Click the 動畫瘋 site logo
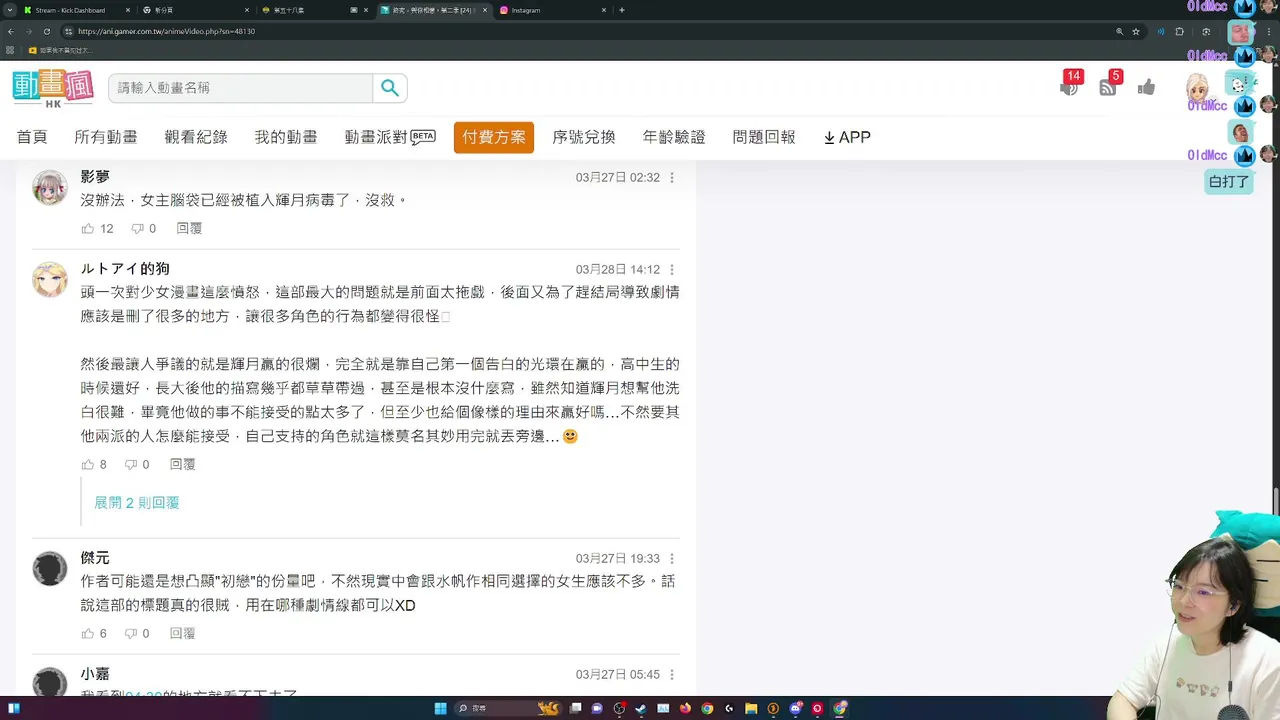Viewport: 1280px width, 720px height. 53,88
